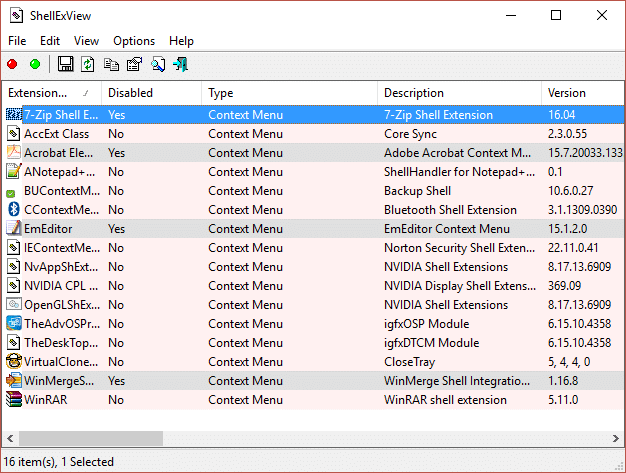Open the Options menu
626x473 pixels.
(x=134, y=41)
